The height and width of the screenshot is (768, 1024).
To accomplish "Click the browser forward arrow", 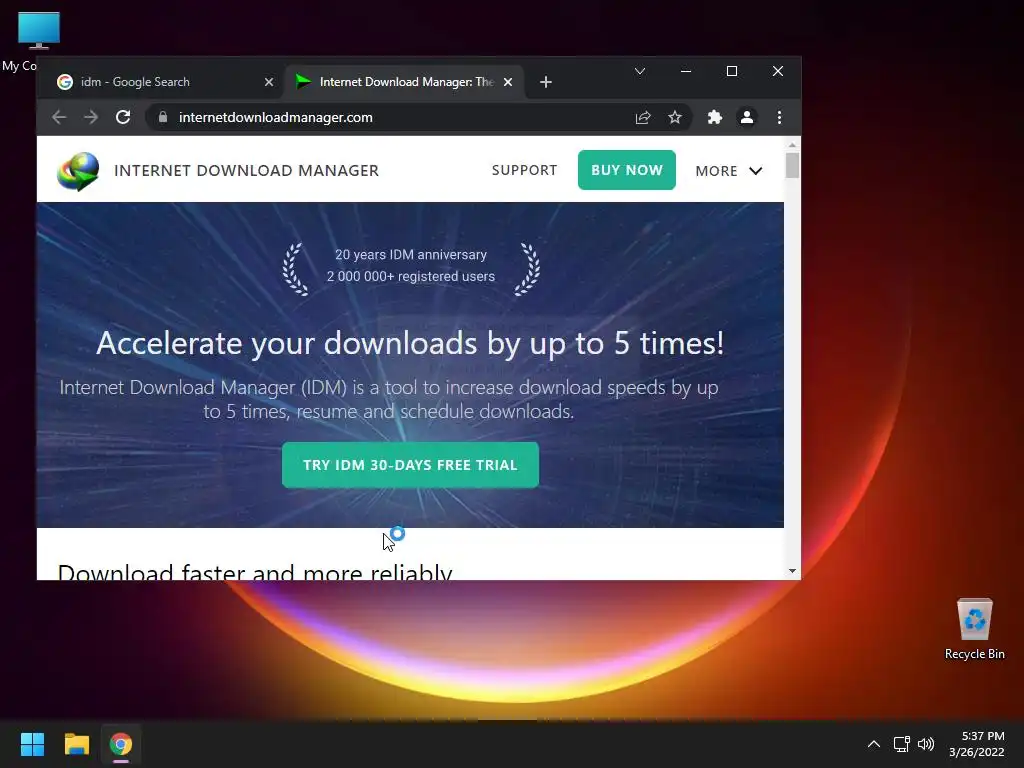I will tap(91, 118).
